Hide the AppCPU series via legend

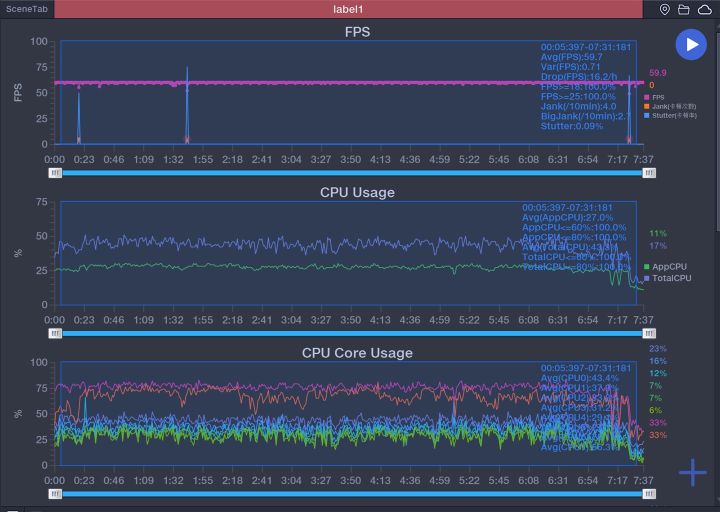tap(666, 267)
